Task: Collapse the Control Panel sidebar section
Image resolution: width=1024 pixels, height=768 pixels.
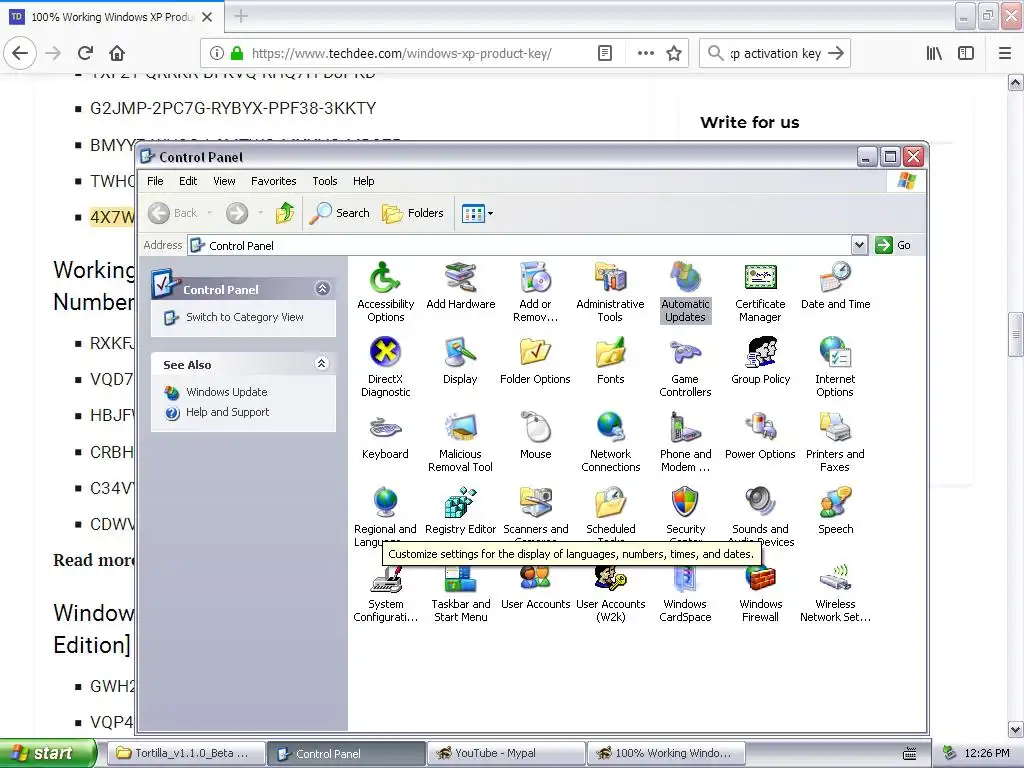Action: pyautogui.click(x=323, y=289)
